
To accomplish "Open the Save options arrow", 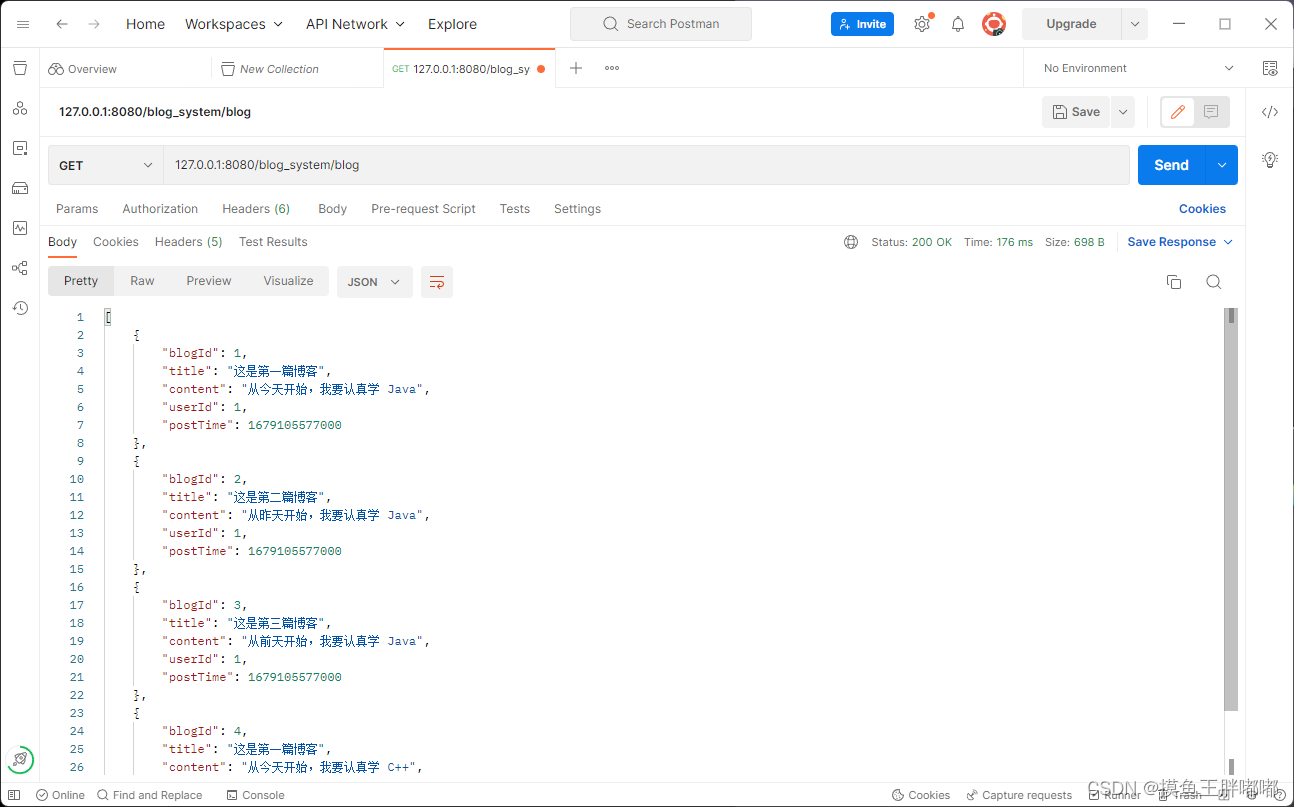I will pyautogui.click(x=1123, y=112).
